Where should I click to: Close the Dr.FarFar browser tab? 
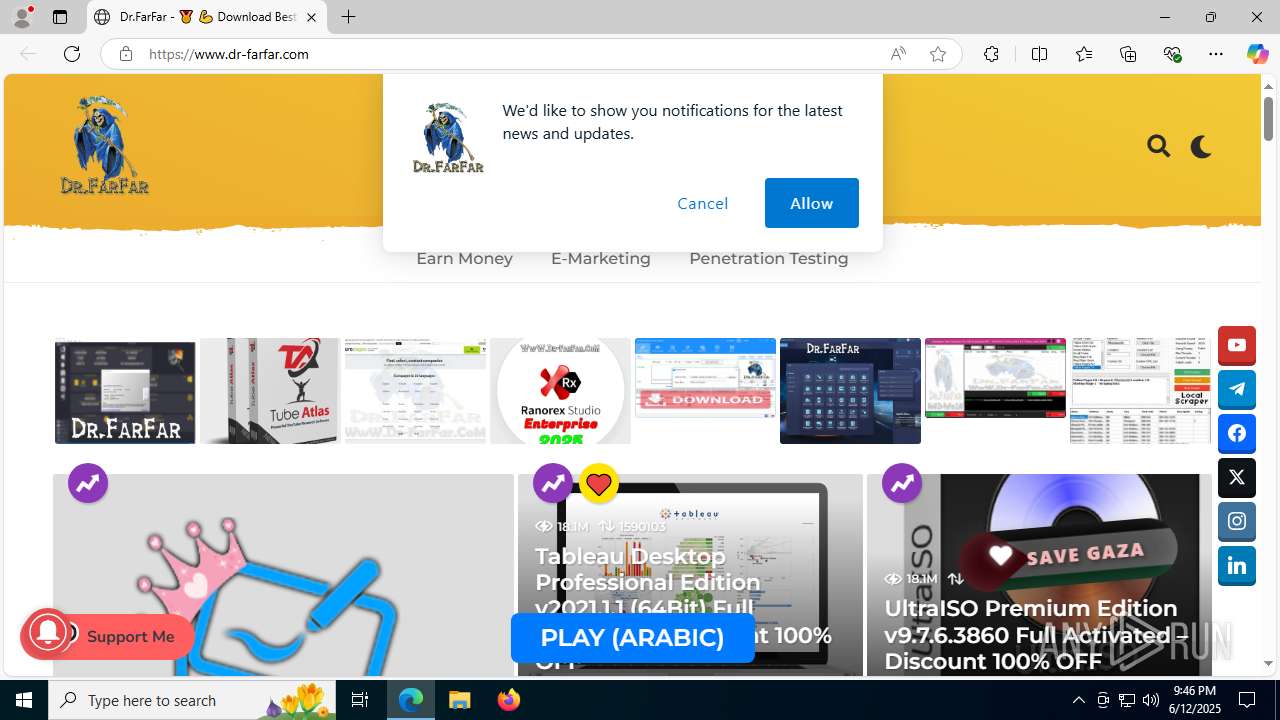(x=312, y=17)
